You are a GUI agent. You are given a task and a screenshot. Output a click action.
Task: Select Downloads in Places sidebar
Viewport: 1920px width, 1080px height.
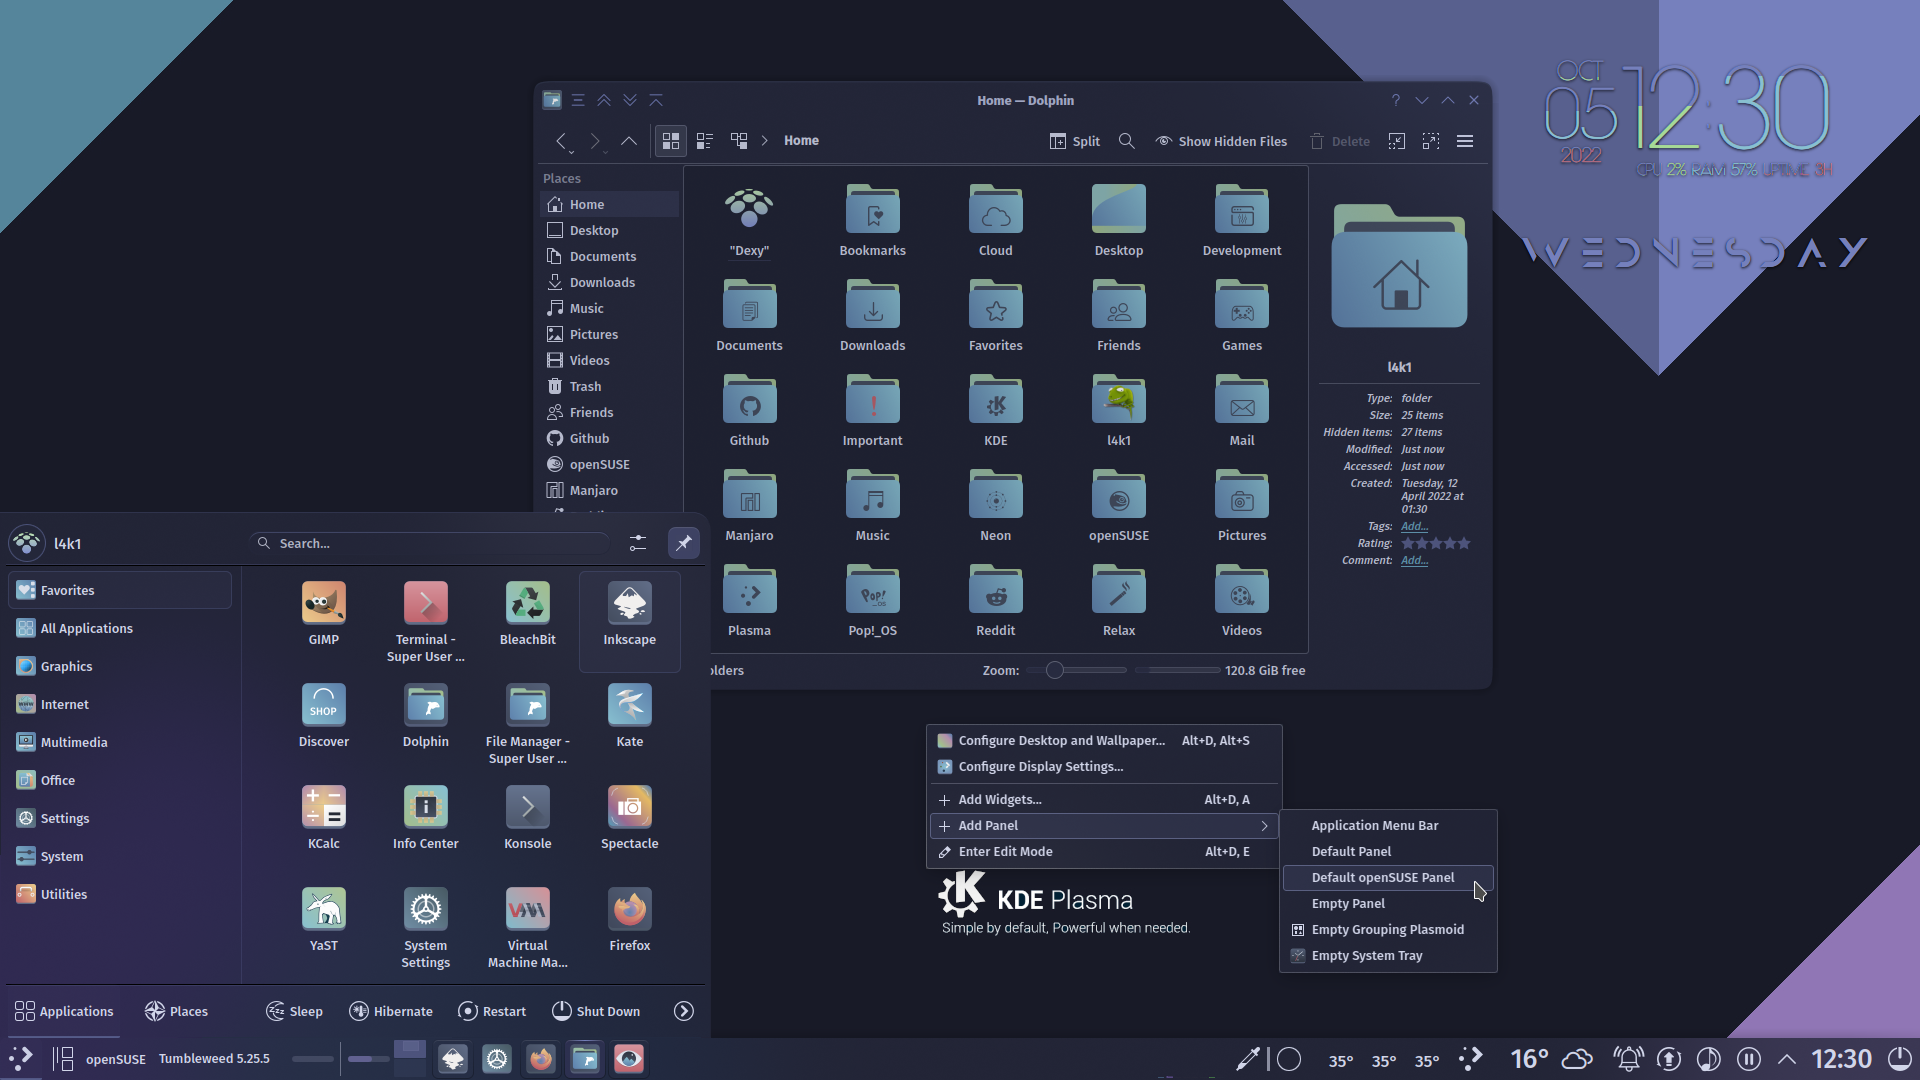(609, 282)
